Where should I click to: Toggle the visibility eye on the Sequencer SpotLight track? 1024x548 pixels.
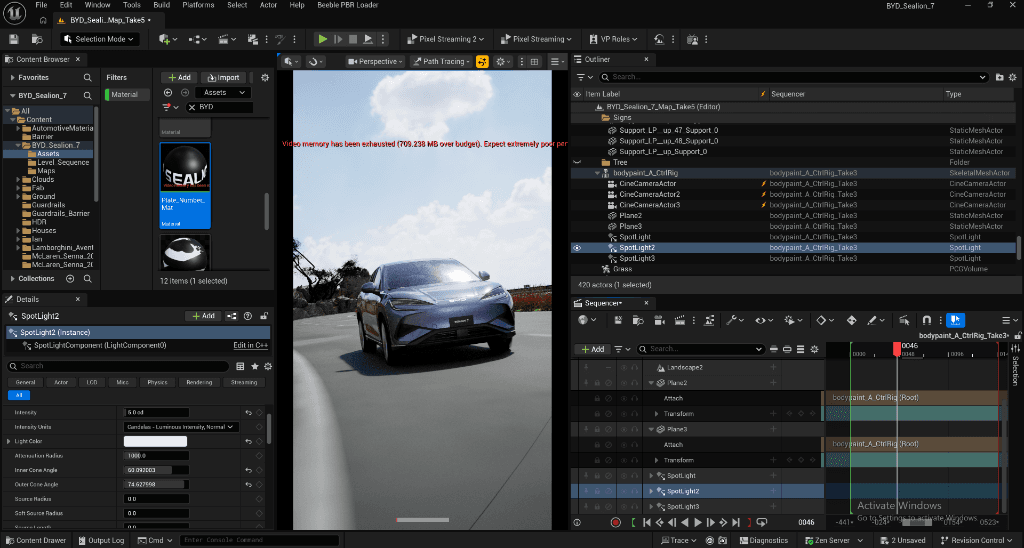pyautogui.click(x=624, y=476)
